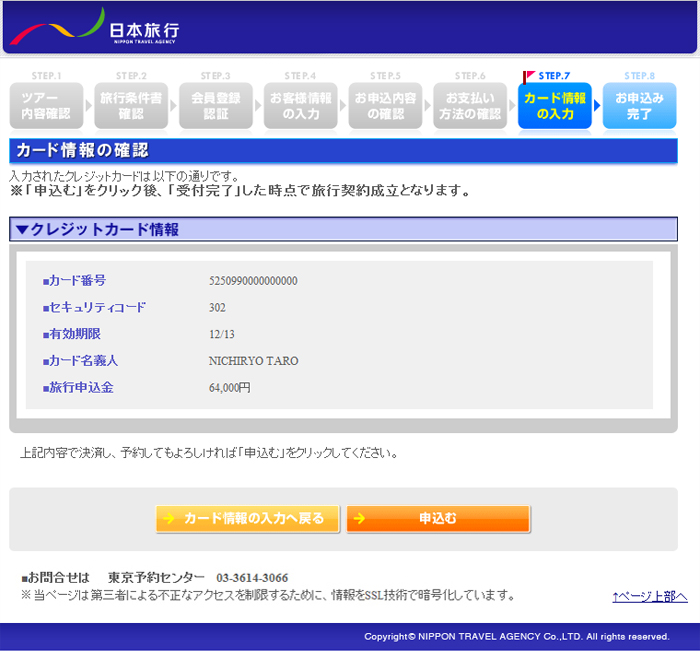Click the phone number 03-3614-3066

click(x=252, y=578)
